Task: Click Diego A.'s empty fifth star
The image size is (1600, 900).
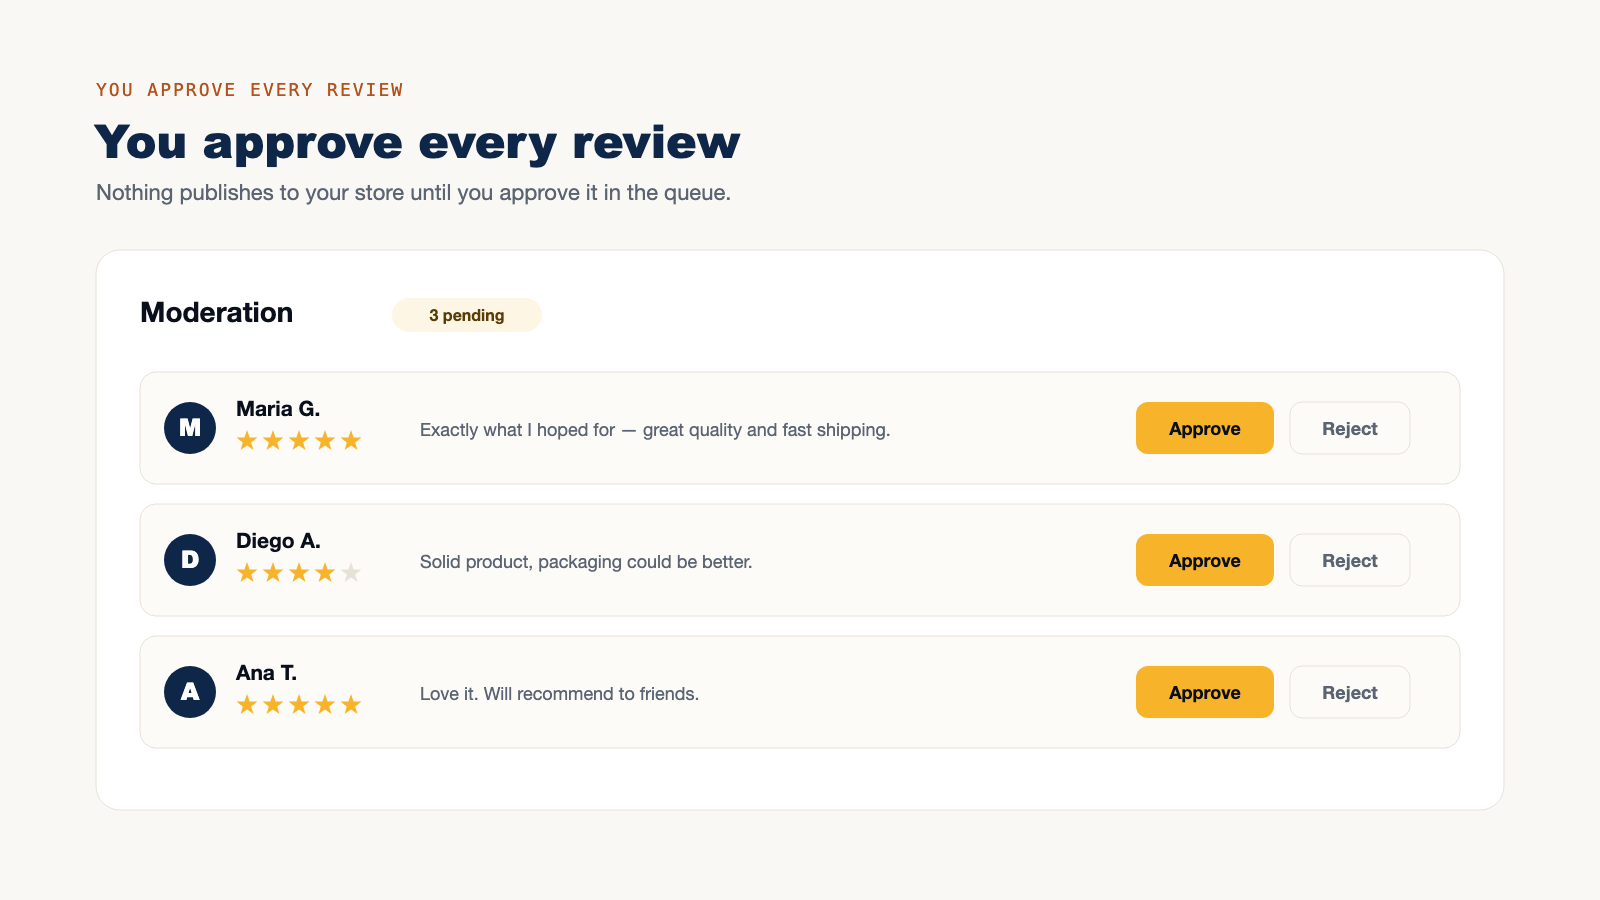Action: point(351,573)
